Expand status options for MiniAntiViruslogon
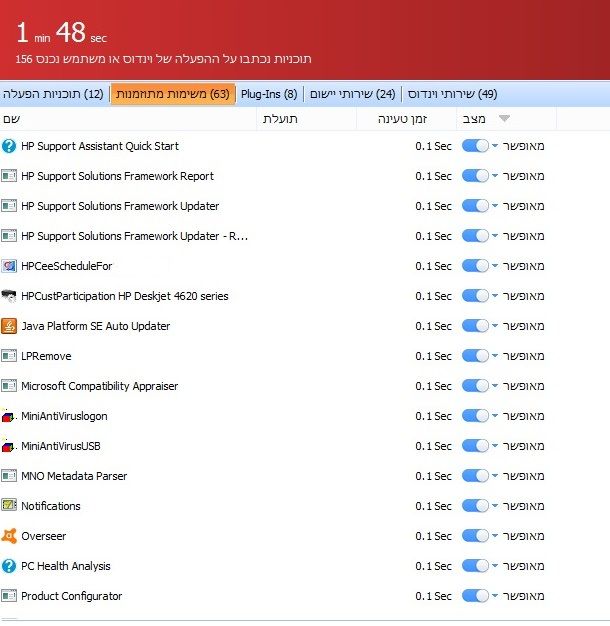 tap(495, 416)
